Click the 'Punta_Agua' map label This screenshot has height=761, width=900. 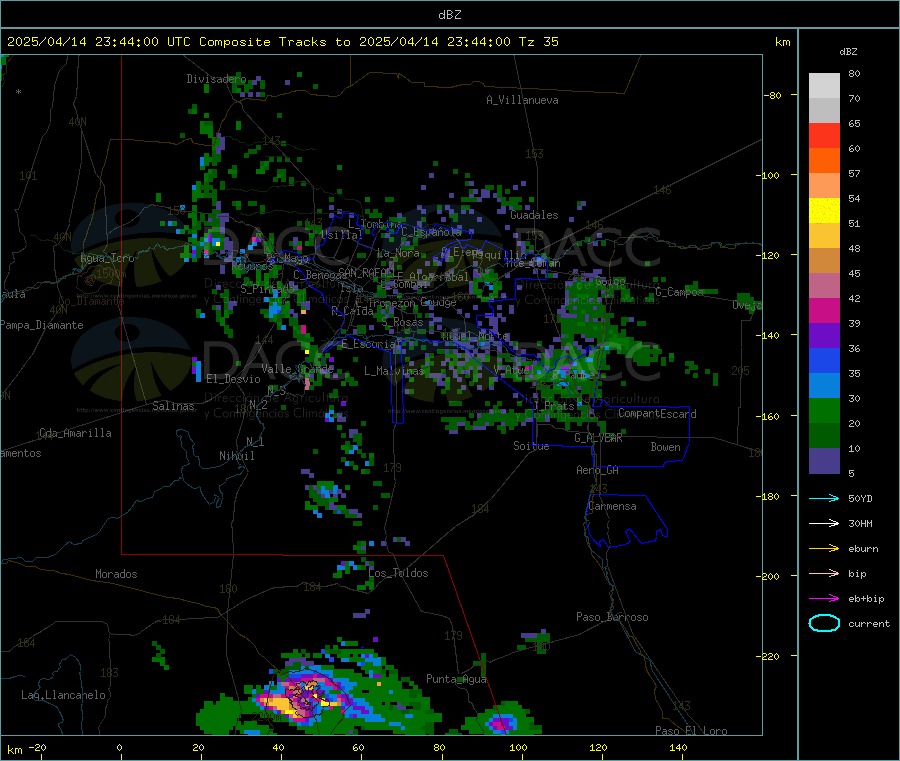pos(456,679)
